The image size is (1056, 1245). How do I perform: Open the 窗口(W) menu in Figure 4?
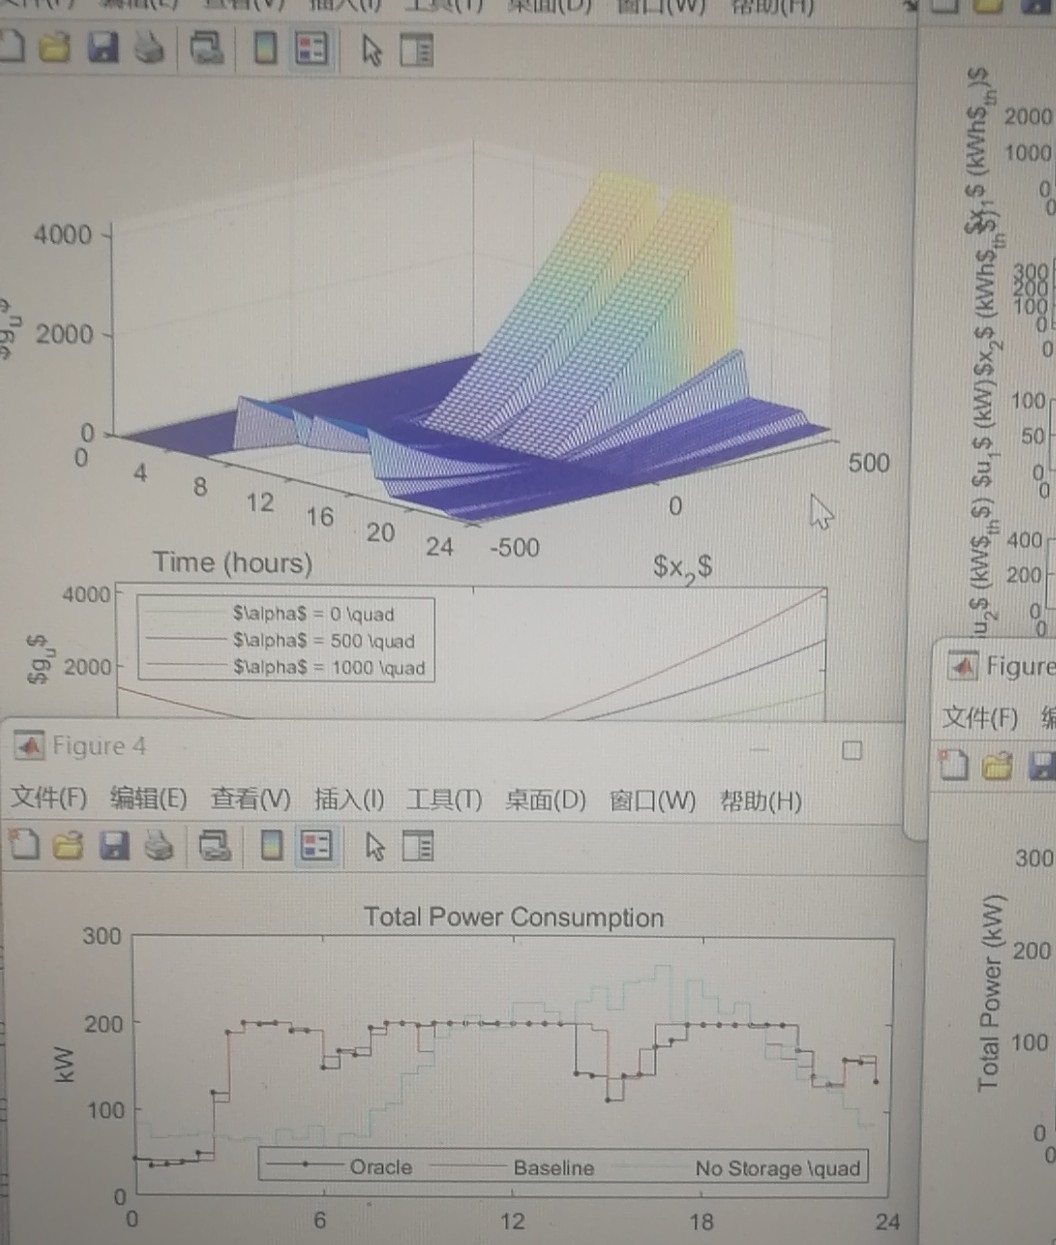pos(653,801)
